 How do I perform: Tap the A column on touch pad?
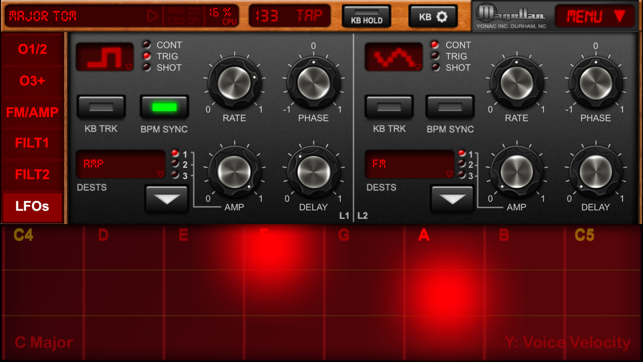click(445, 293)
